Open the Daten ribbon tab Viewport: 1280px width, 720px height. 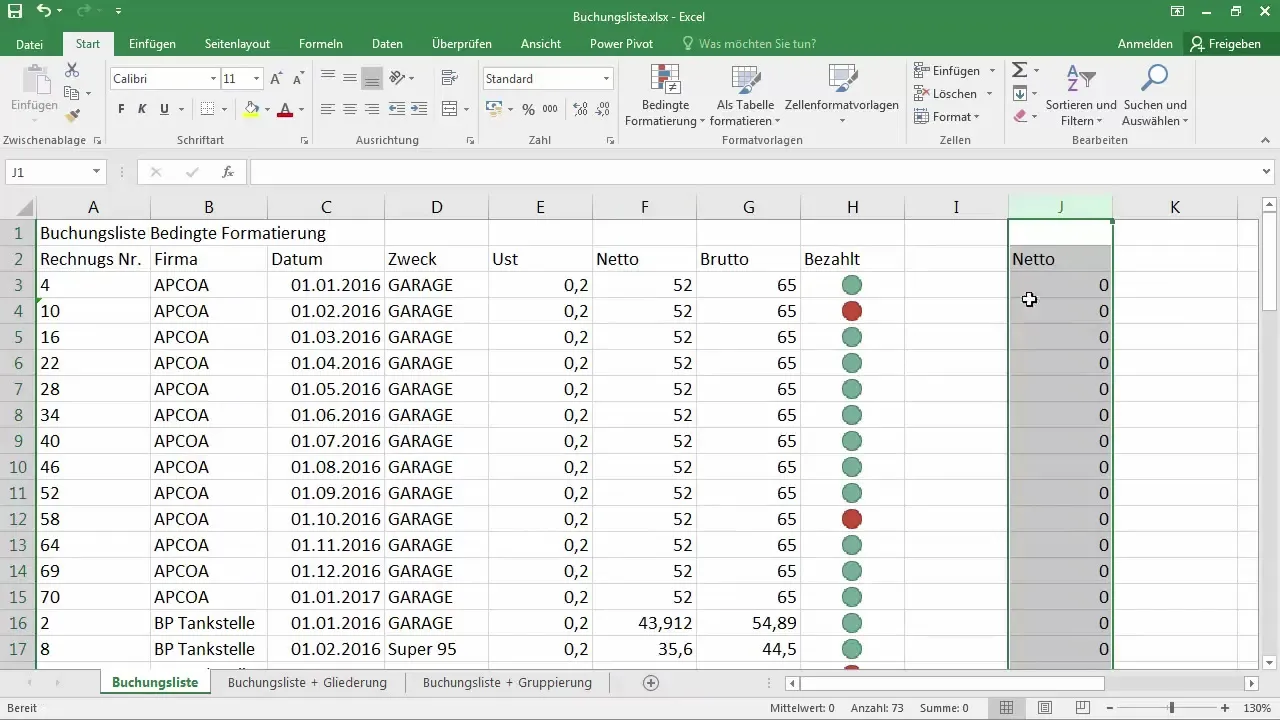pyautogui.click(x=387, y=44)
